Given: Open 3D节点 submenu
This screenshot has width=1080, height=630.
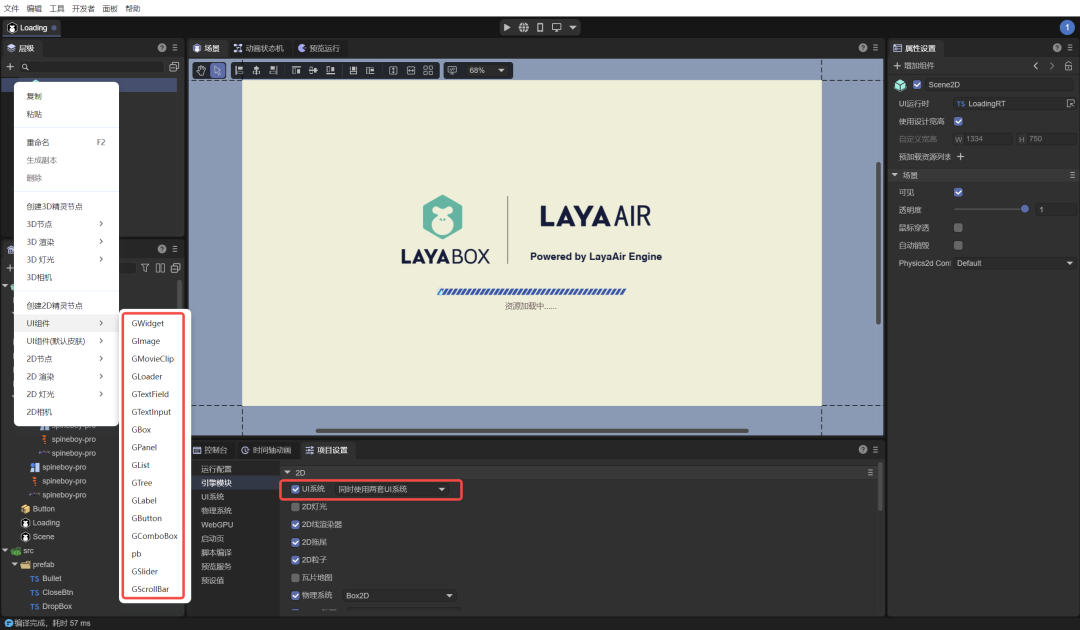Looking at the screenshot, I should [65, 224].
